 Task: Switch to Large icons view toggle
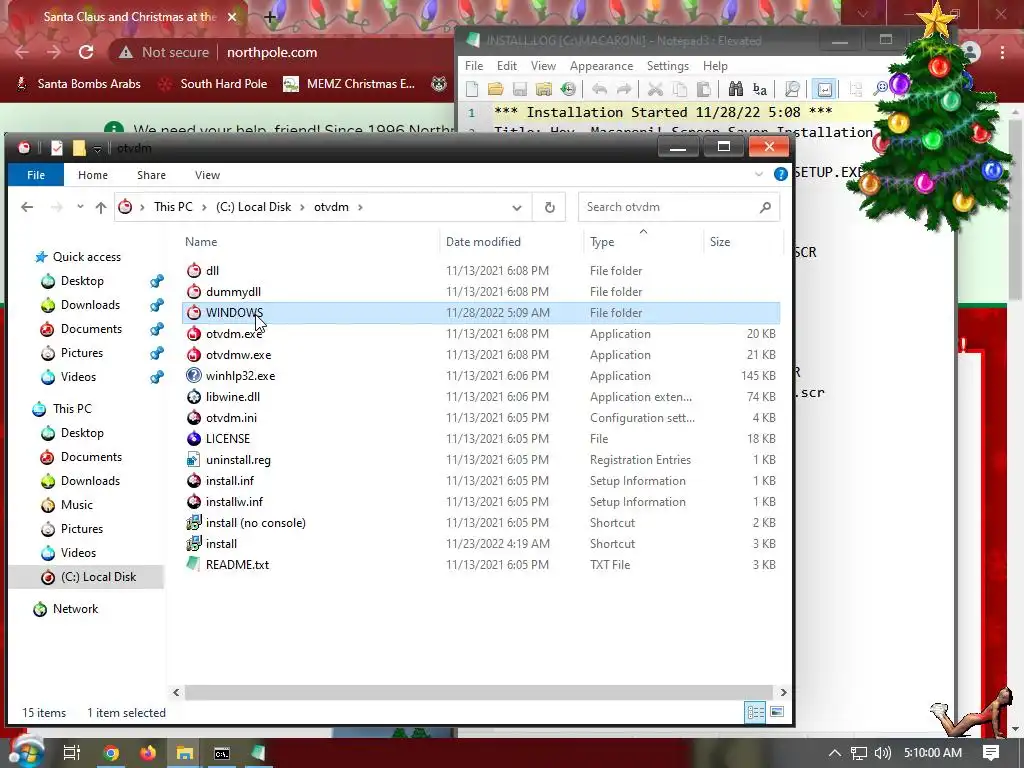click(776, 712)
